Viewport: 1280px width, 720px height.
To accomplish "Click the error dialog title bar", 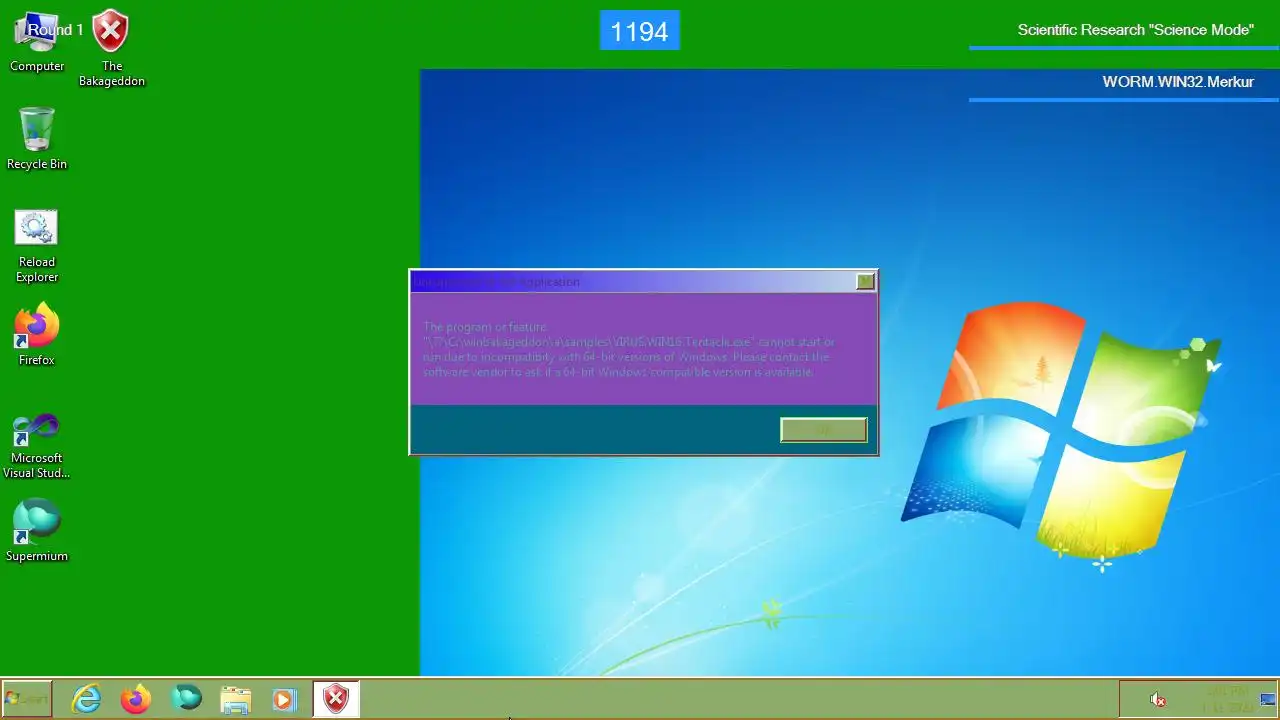I will [x=634, y=282].
